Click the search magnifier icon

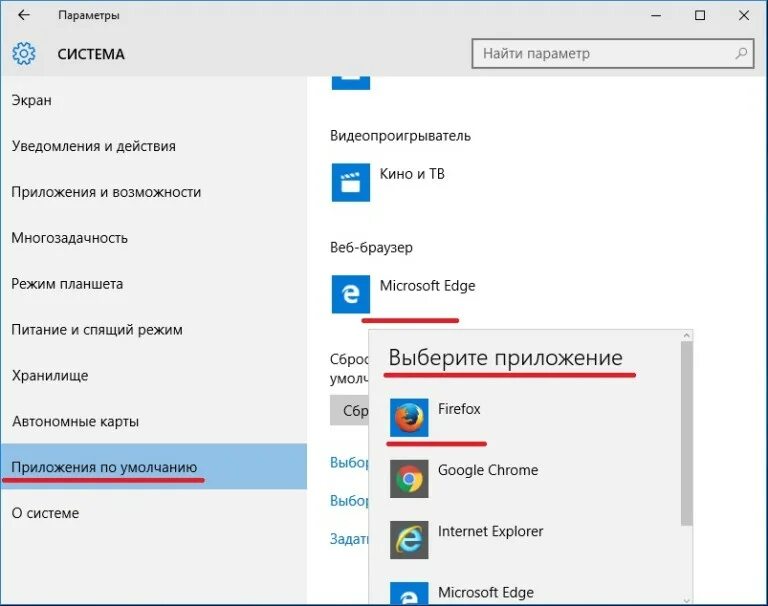pos(741,53)
